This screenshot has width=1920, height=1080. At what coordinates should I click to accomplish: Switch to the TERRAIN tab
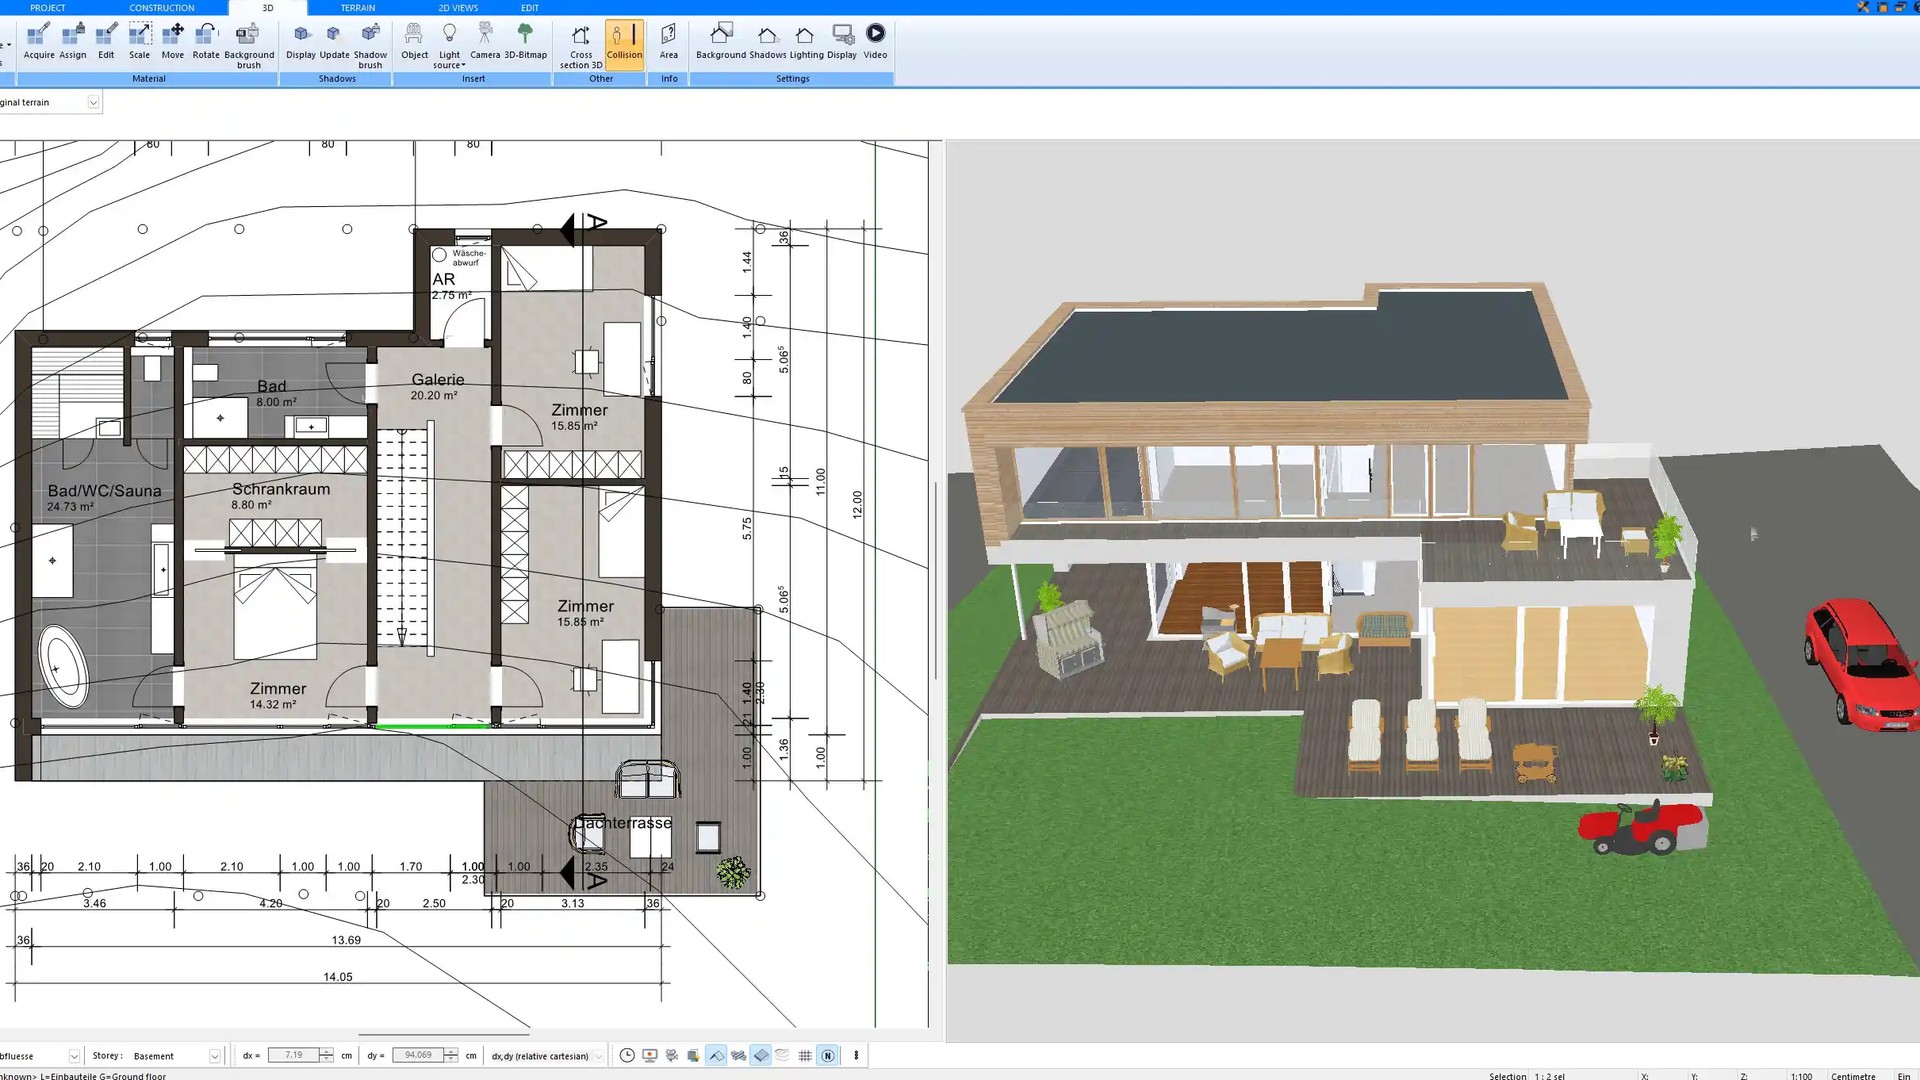click(357, 8)
